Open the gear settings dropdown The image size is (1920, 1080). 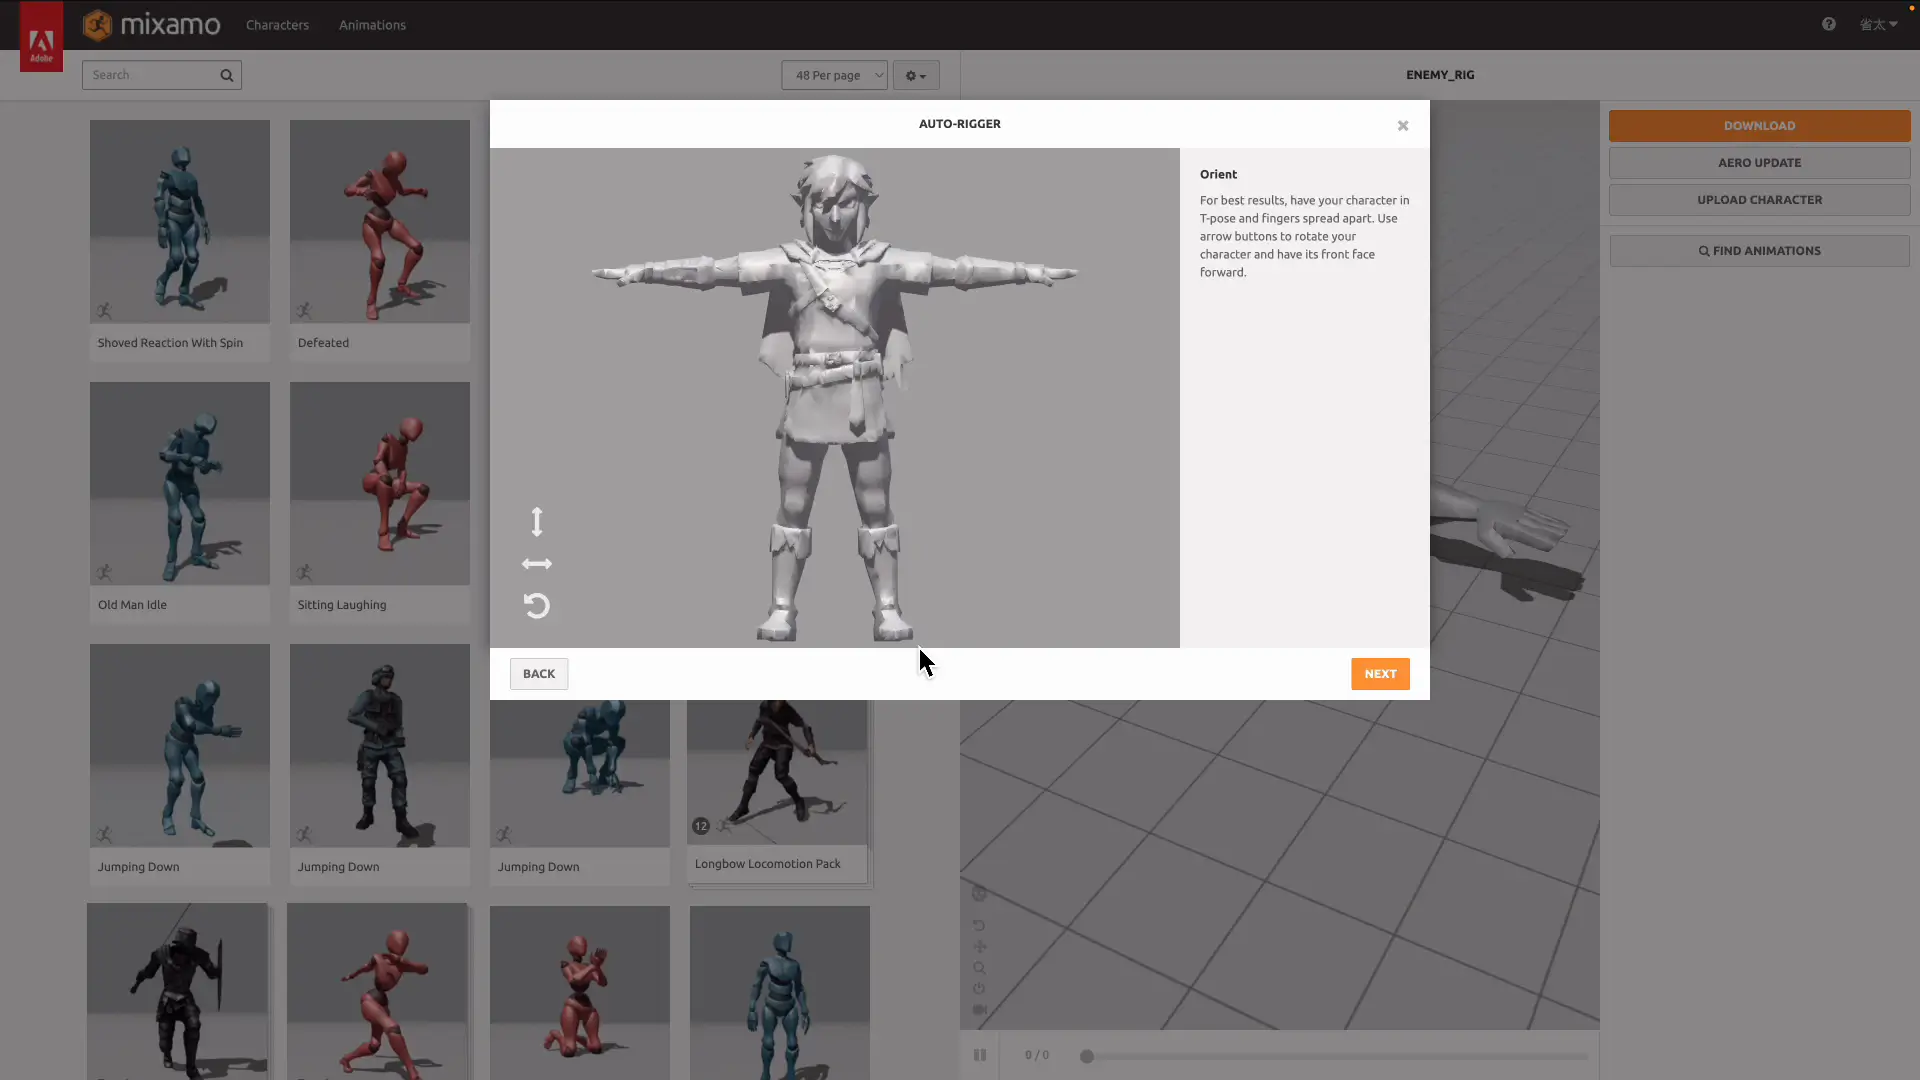point(916,75)
